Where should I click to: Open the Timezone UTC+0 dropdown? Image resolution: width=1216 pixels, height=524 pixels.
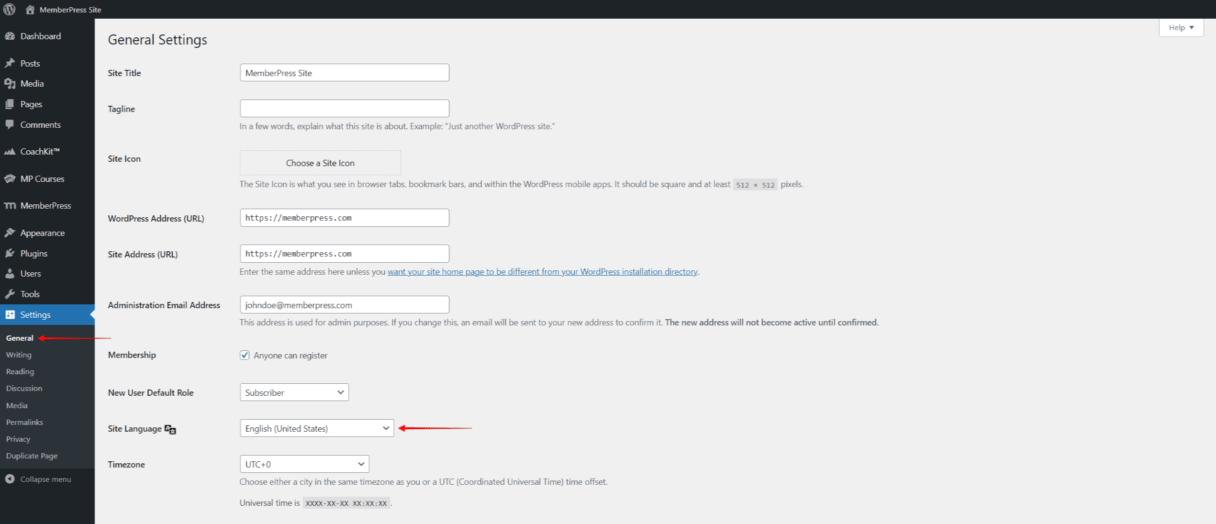point(304,464)
